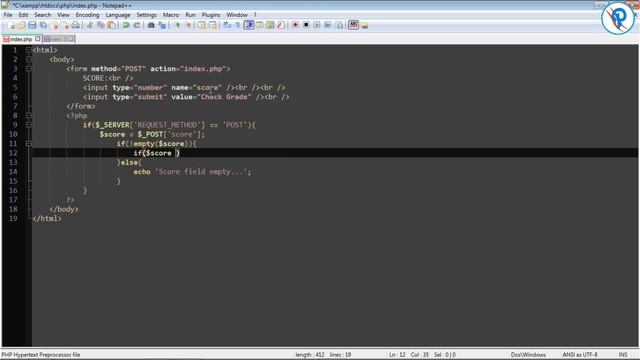
Task: Save the file with the Save icon
Action: coord(32,25)
